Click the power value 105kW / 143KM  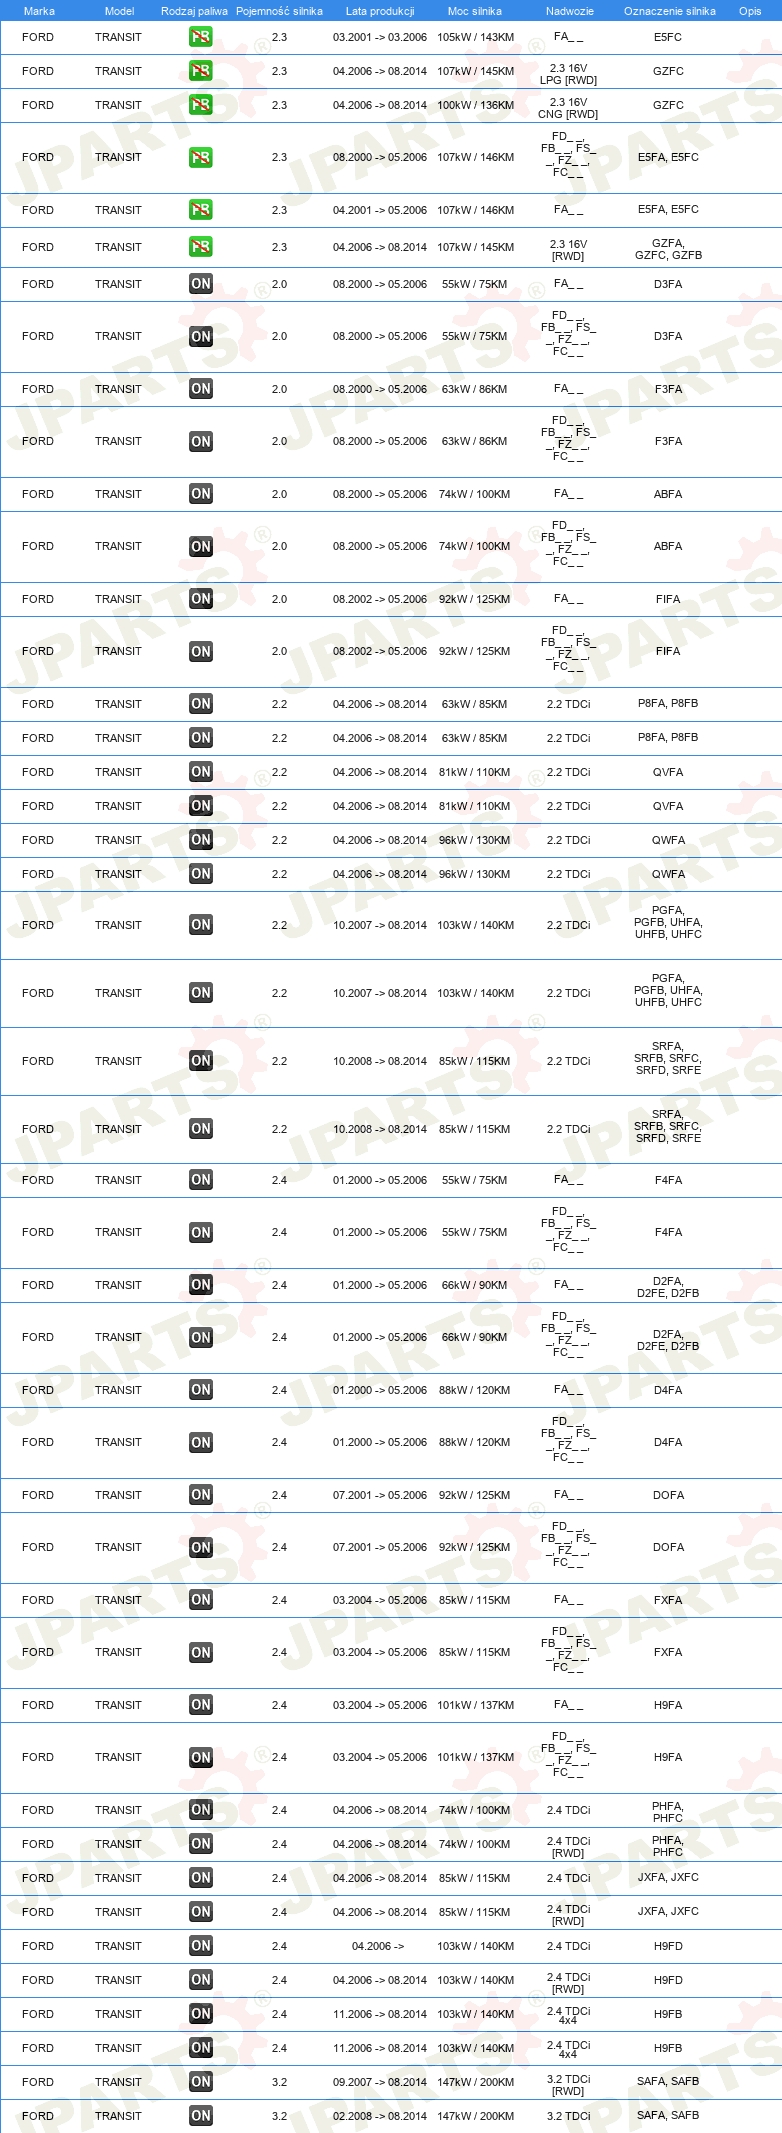coord(476,37)
